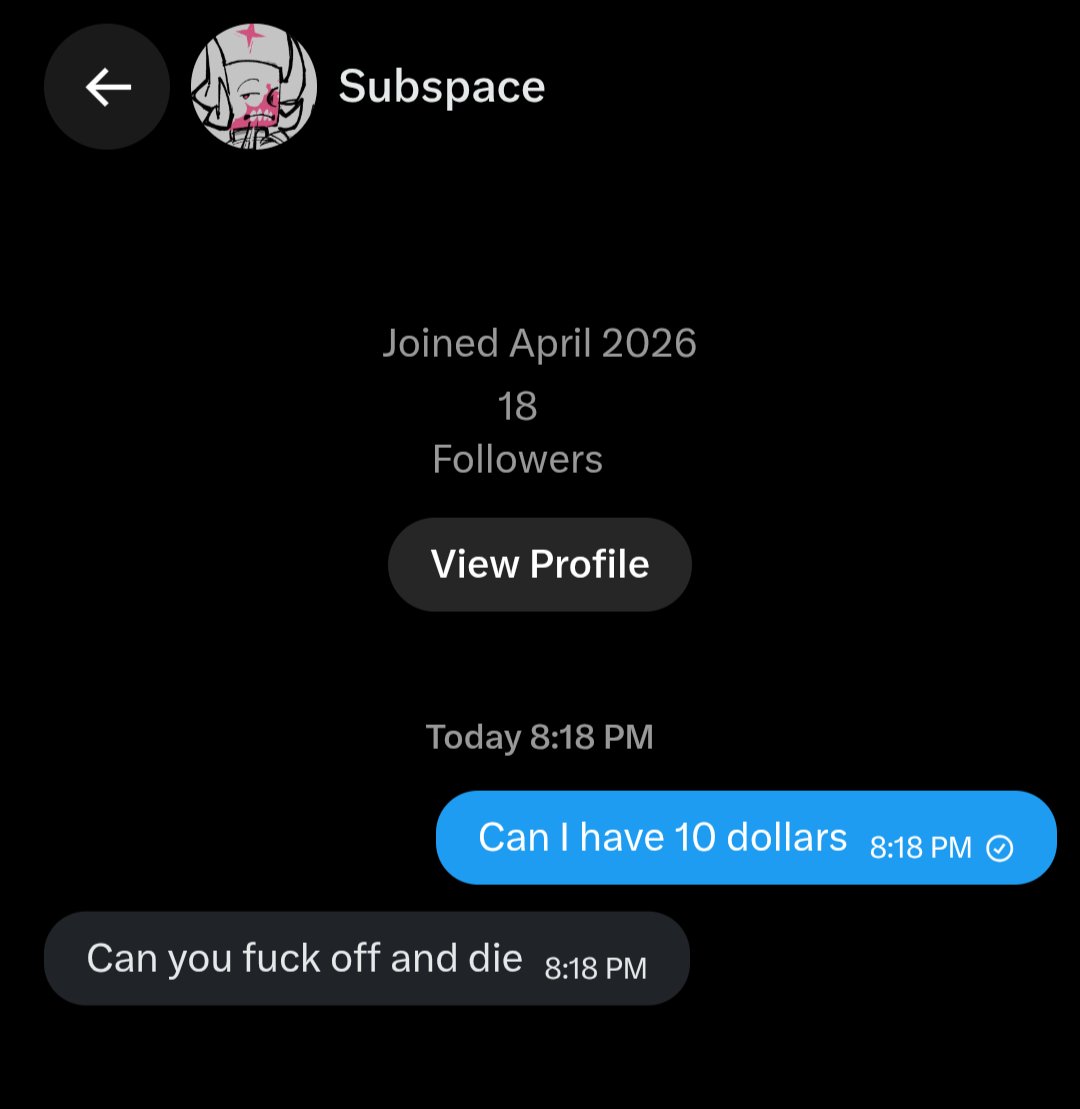Click the word 'dollars' in the sent message
The width and height of the screenshot is (1080, 1109).
click(786, 837)
